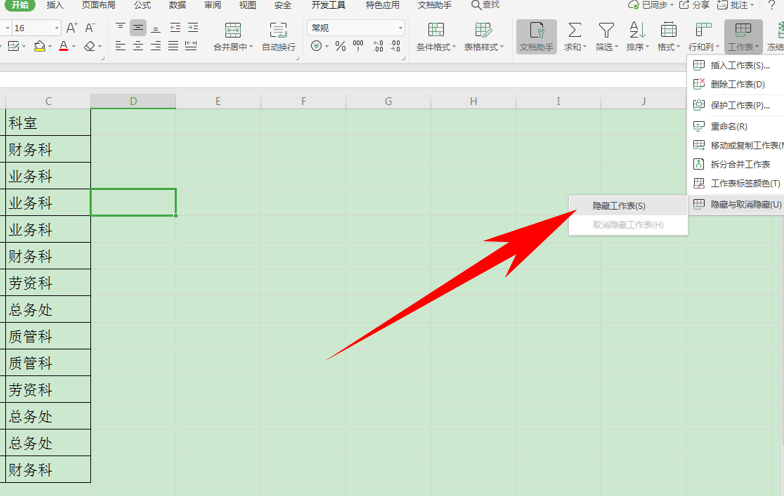Click the 查找 search button
This screenshot has width=784, height=496.
[486, 5]
